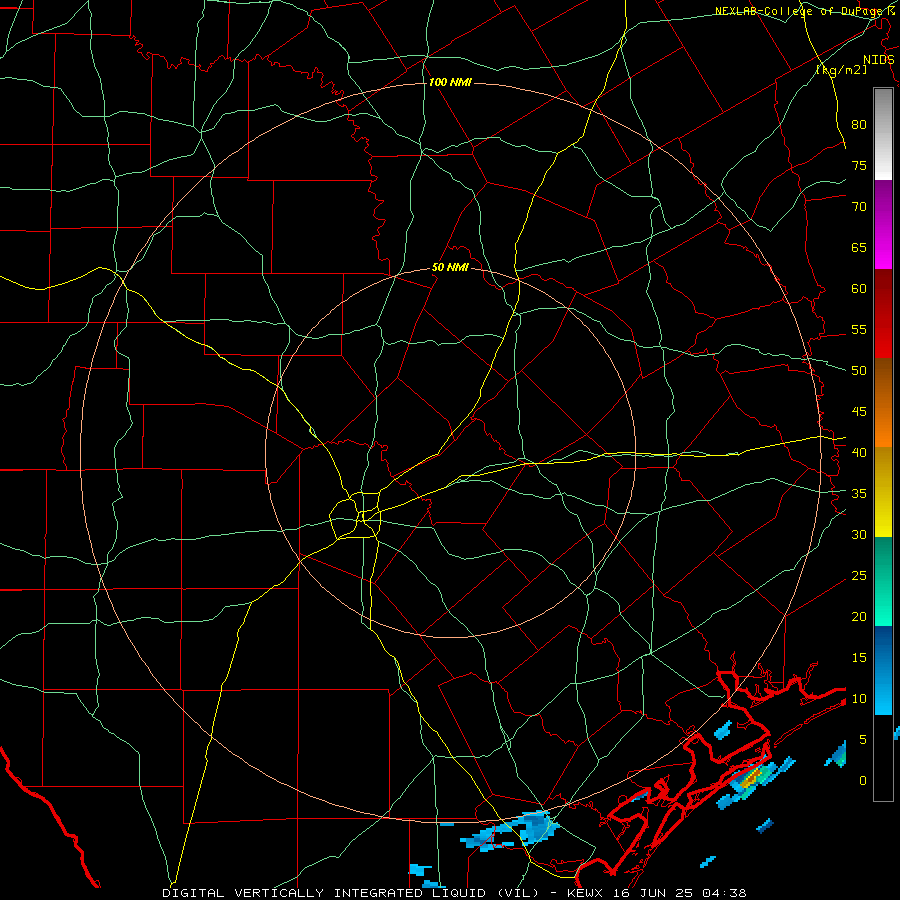This screenshot has width=900, height=900.
Task: Click the 04:38 timestamp in the footer
Action: pyautogui.click(x=726, y=893)
